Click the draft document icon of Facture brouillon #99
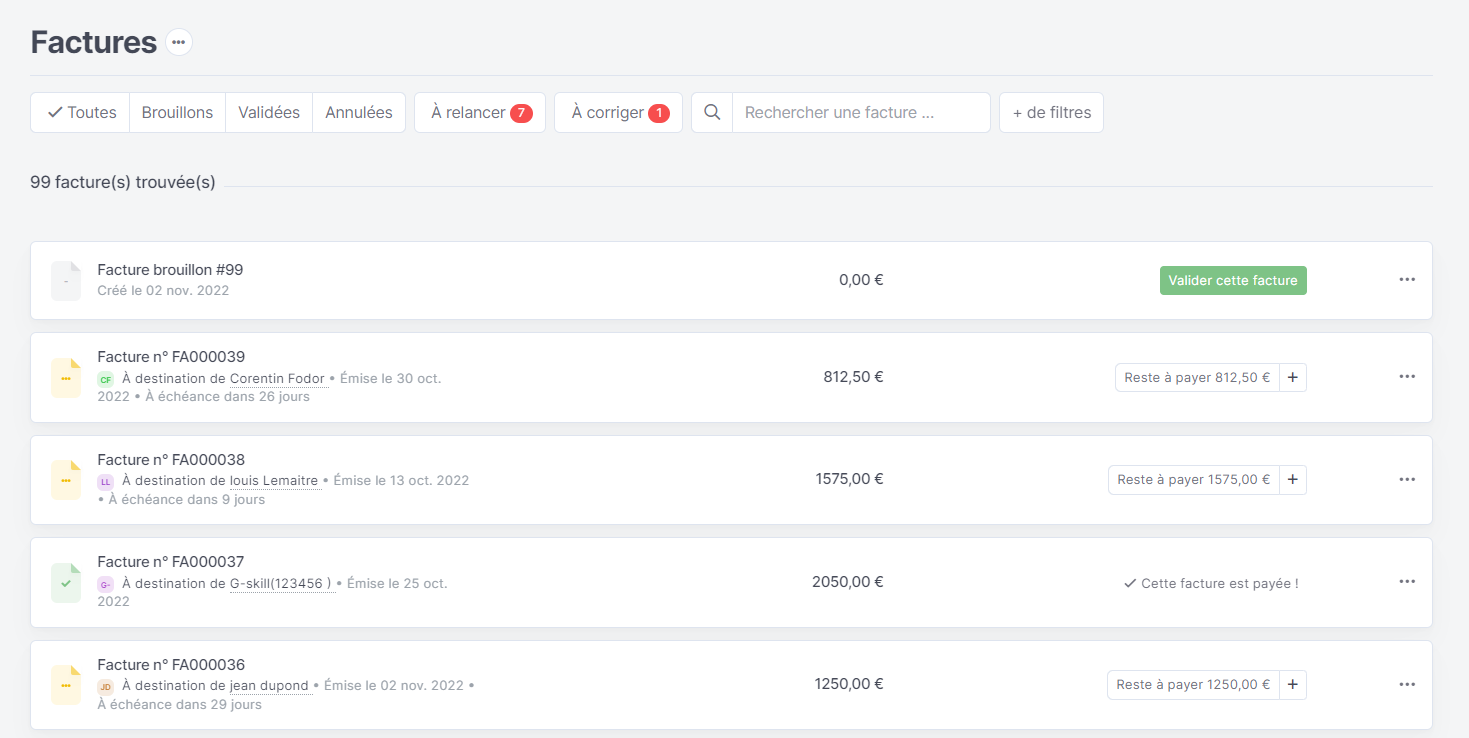Viewport: 1469px width, 738px height. pyautogui.click(x=64, y=280)
